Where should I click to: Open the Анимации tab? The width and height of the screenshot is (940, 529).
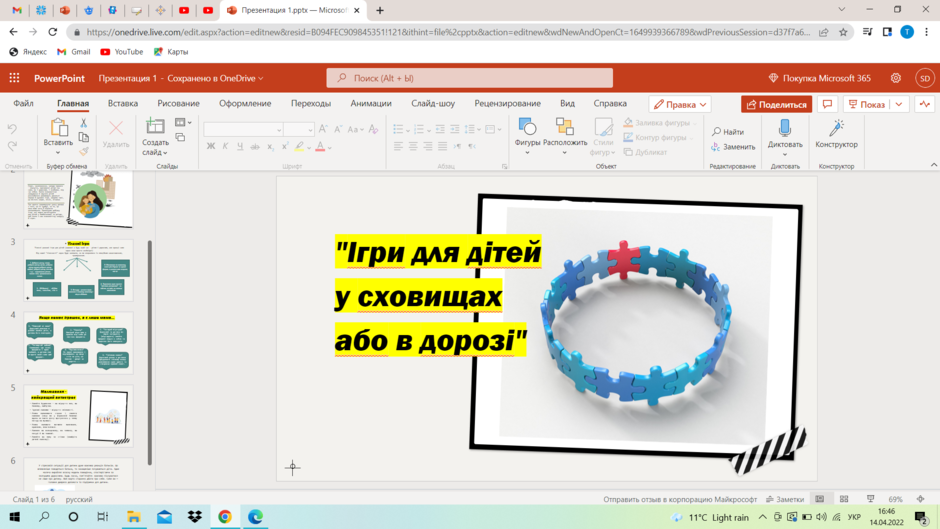click(x=371, y=103)
